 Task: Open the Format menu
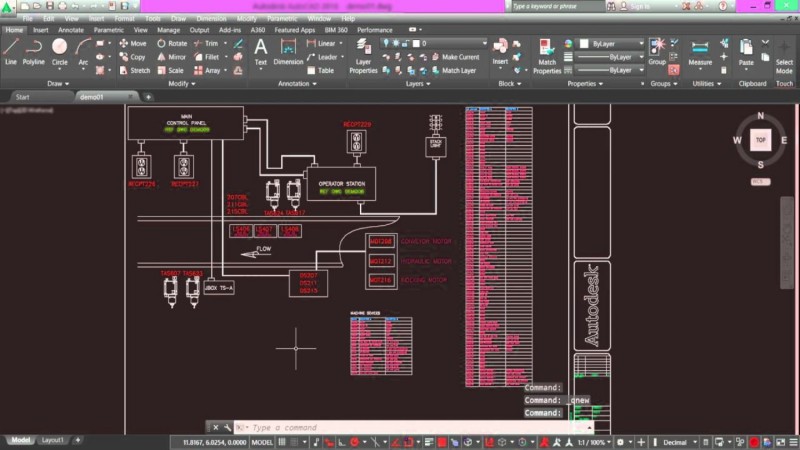click(124, 18)
